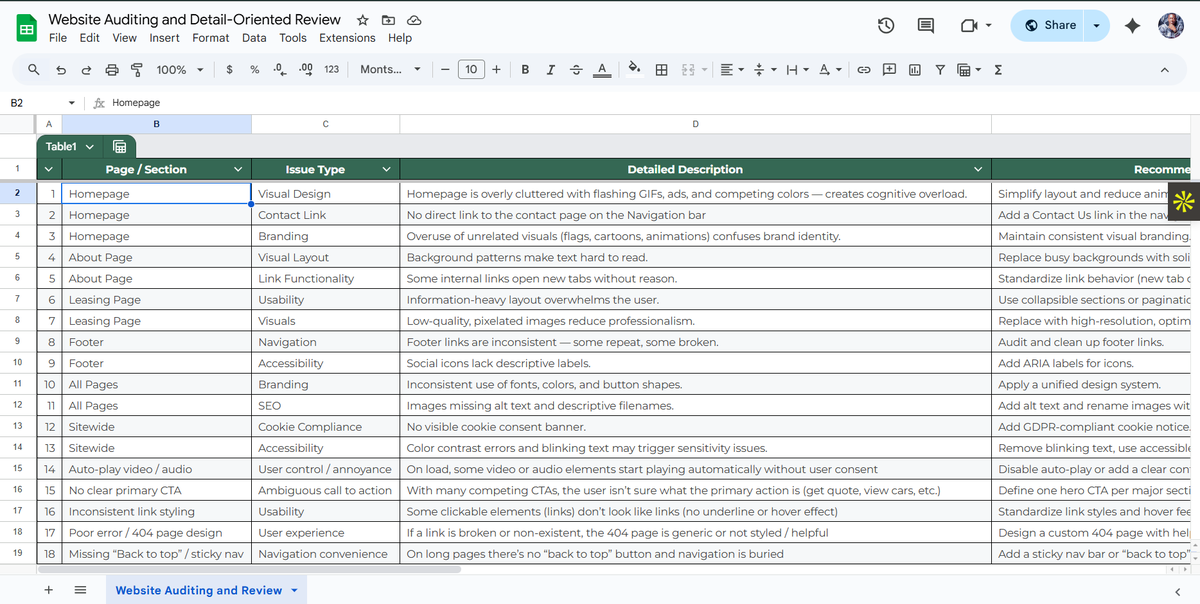1200x604 pixels.
Task: Move document using the folder icon
Action: (389, 20)
